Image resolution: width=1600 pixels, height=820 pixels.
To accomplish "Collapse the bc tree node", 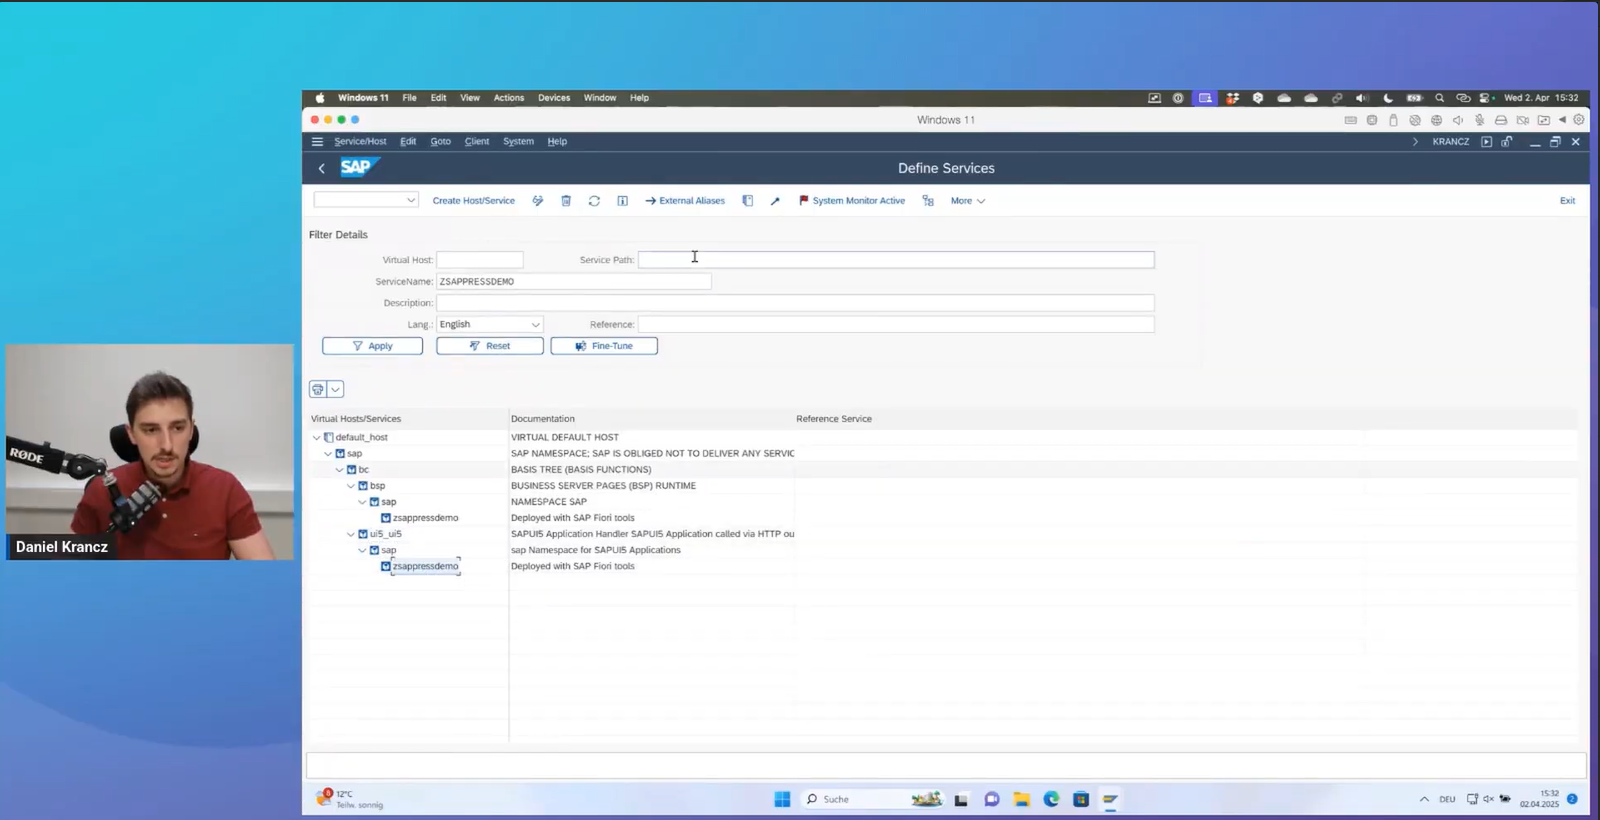I will point(339,470).
